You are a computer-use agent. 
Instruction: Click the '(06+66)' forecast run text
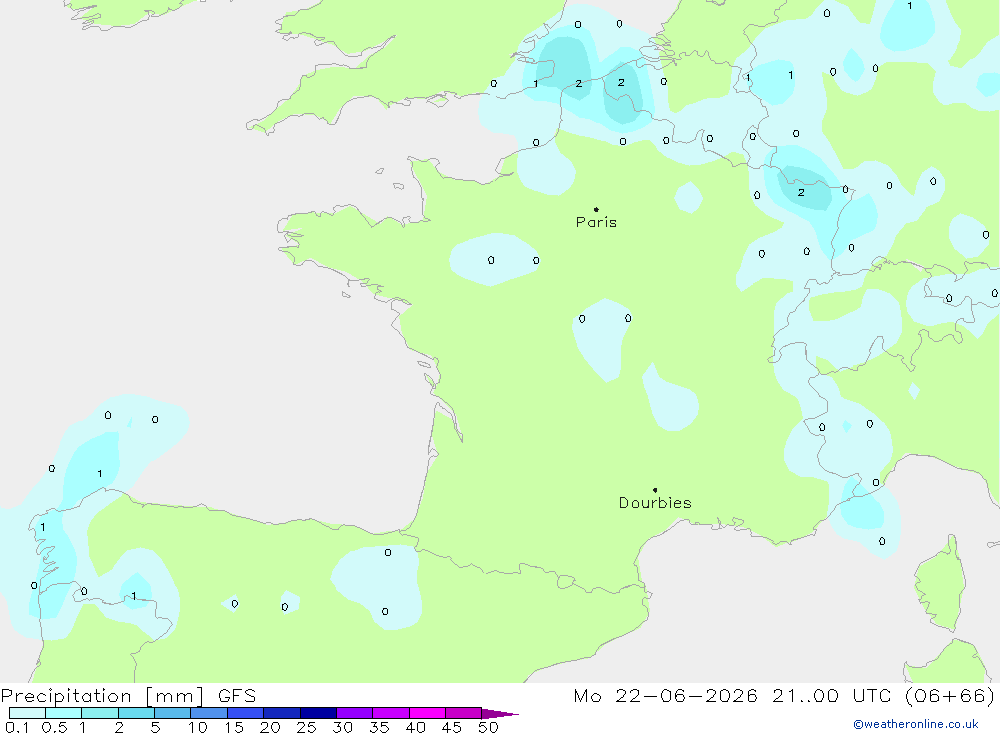click(x=950, y=696)
